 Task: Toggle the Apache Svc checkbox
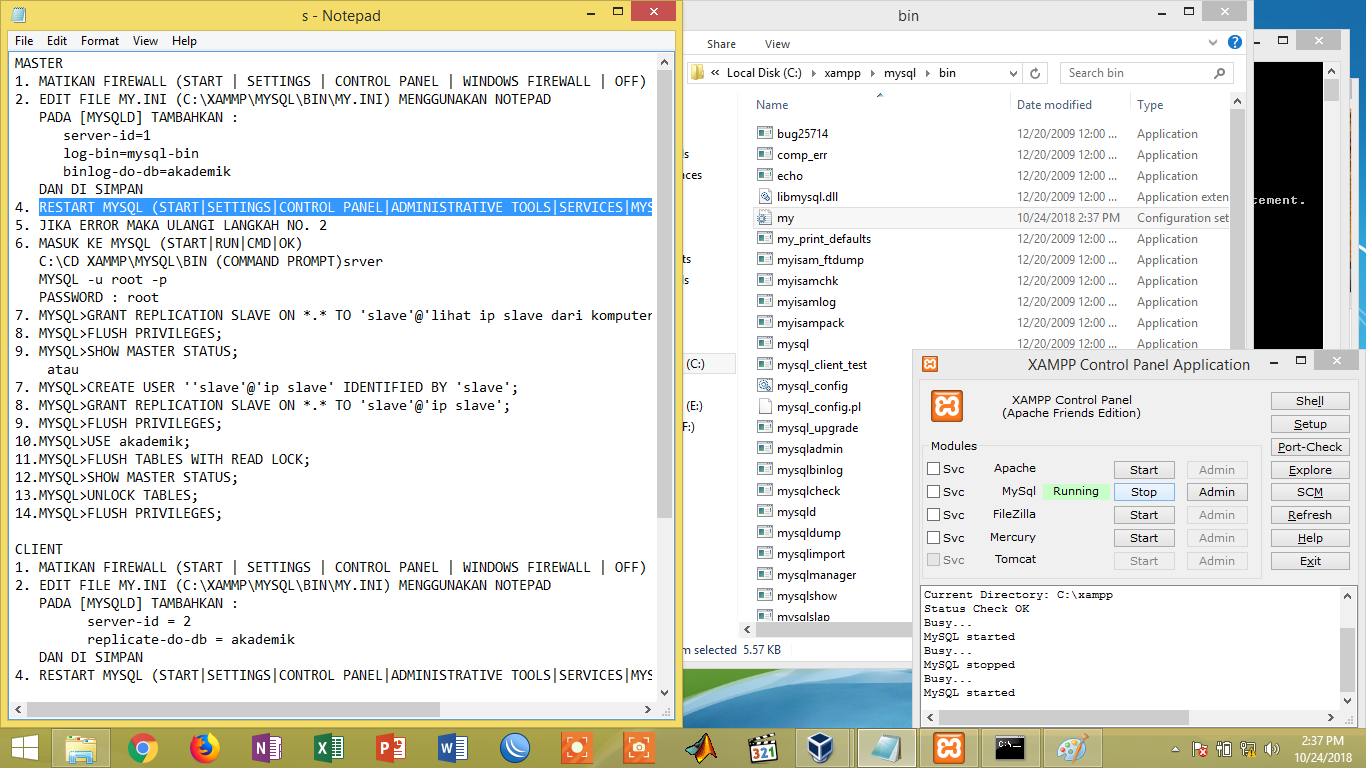tap(933, 468)
